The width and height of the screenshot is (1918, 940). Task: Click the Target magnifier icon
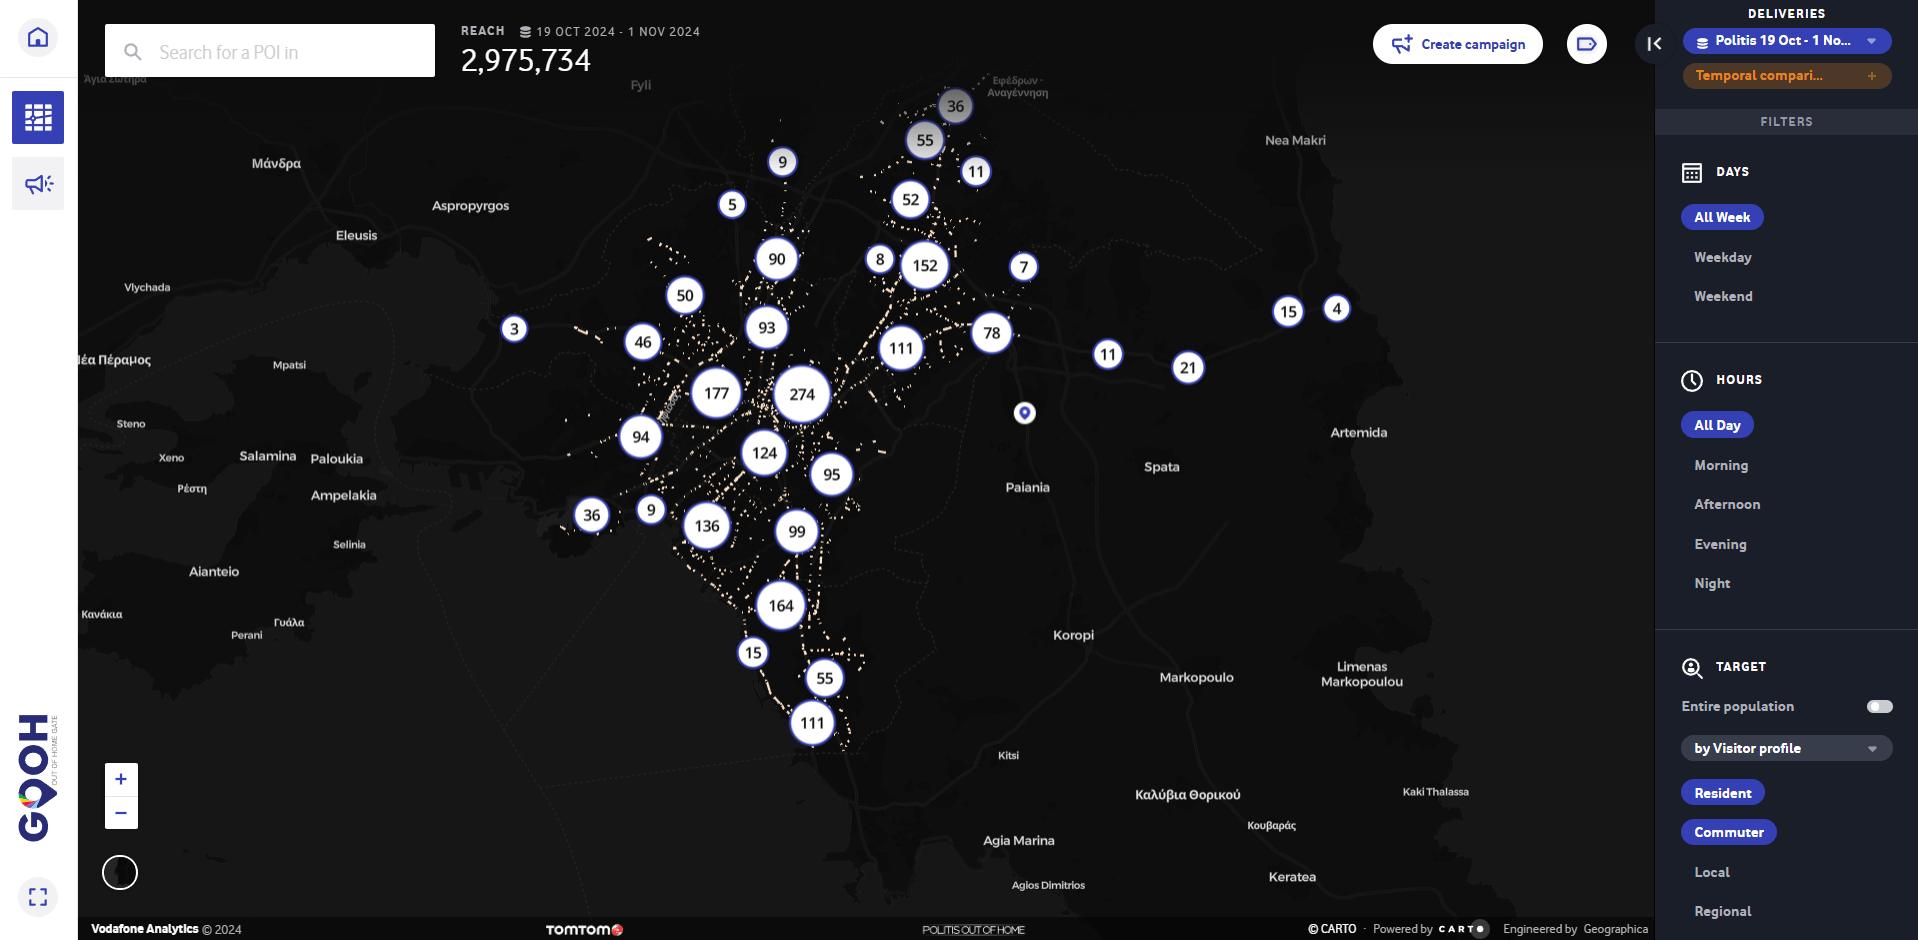1692,668
